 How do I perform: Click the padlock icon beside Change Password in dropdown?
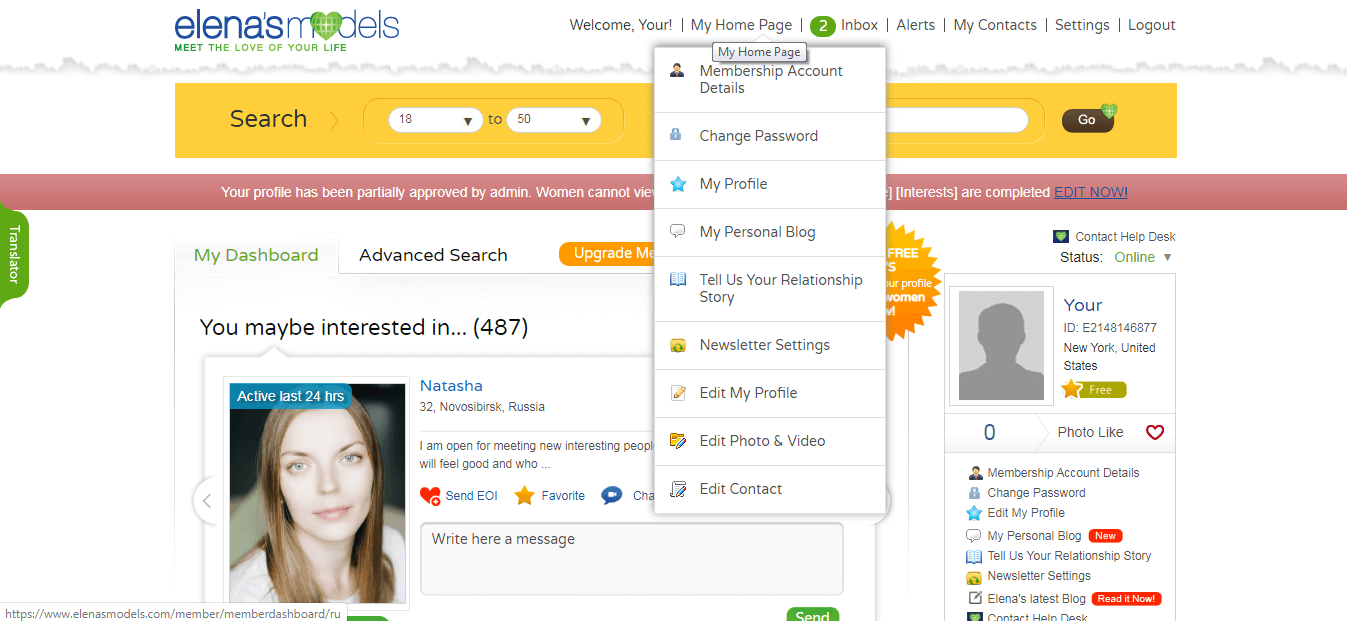(x=677, y=136)
